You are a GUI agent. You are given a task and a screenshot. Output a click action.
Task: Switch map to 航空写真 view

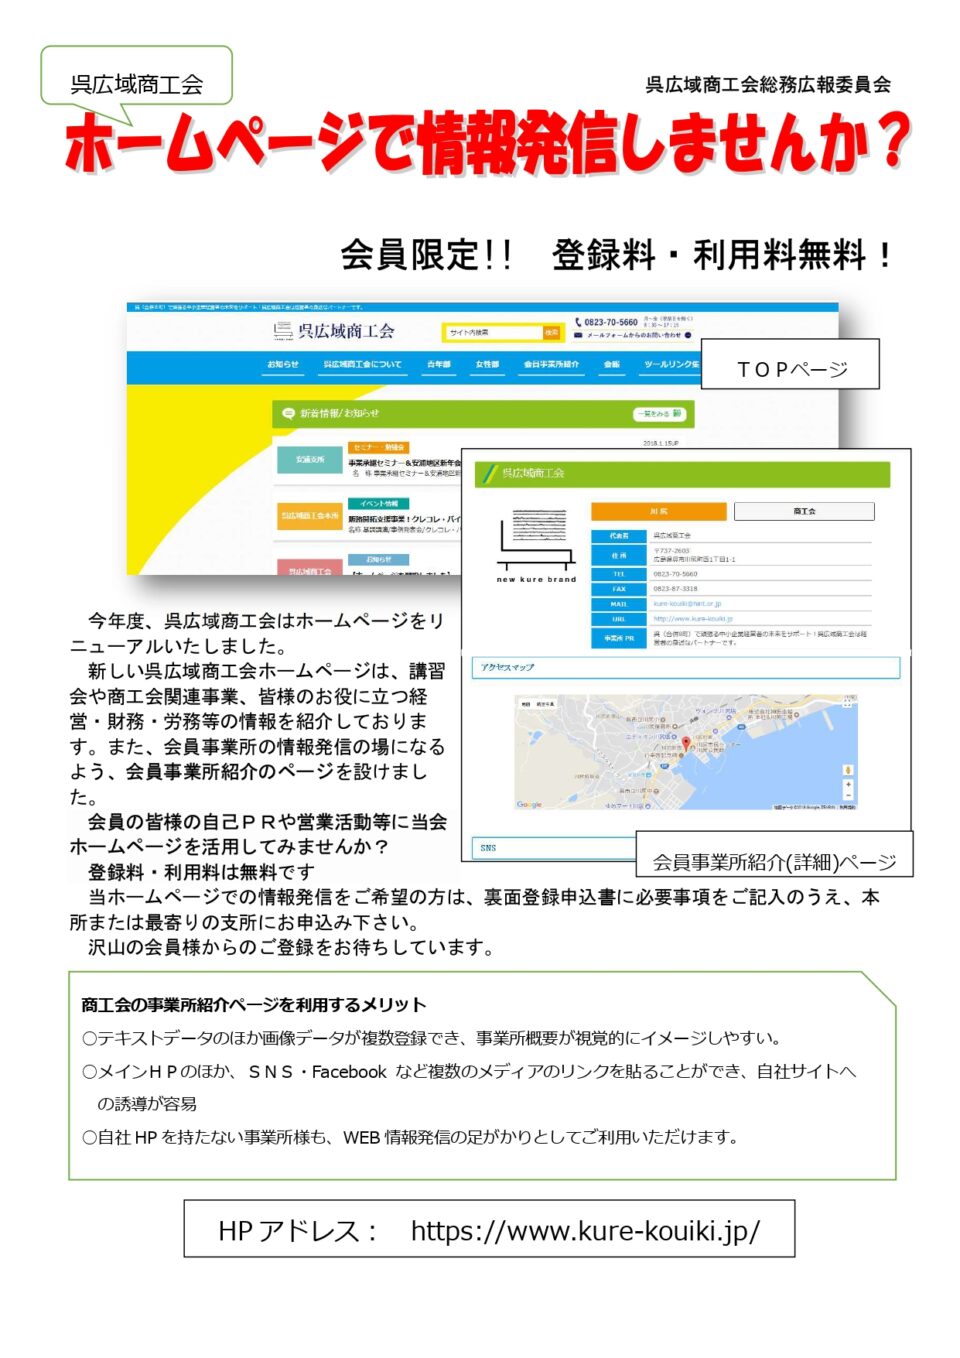546,704
